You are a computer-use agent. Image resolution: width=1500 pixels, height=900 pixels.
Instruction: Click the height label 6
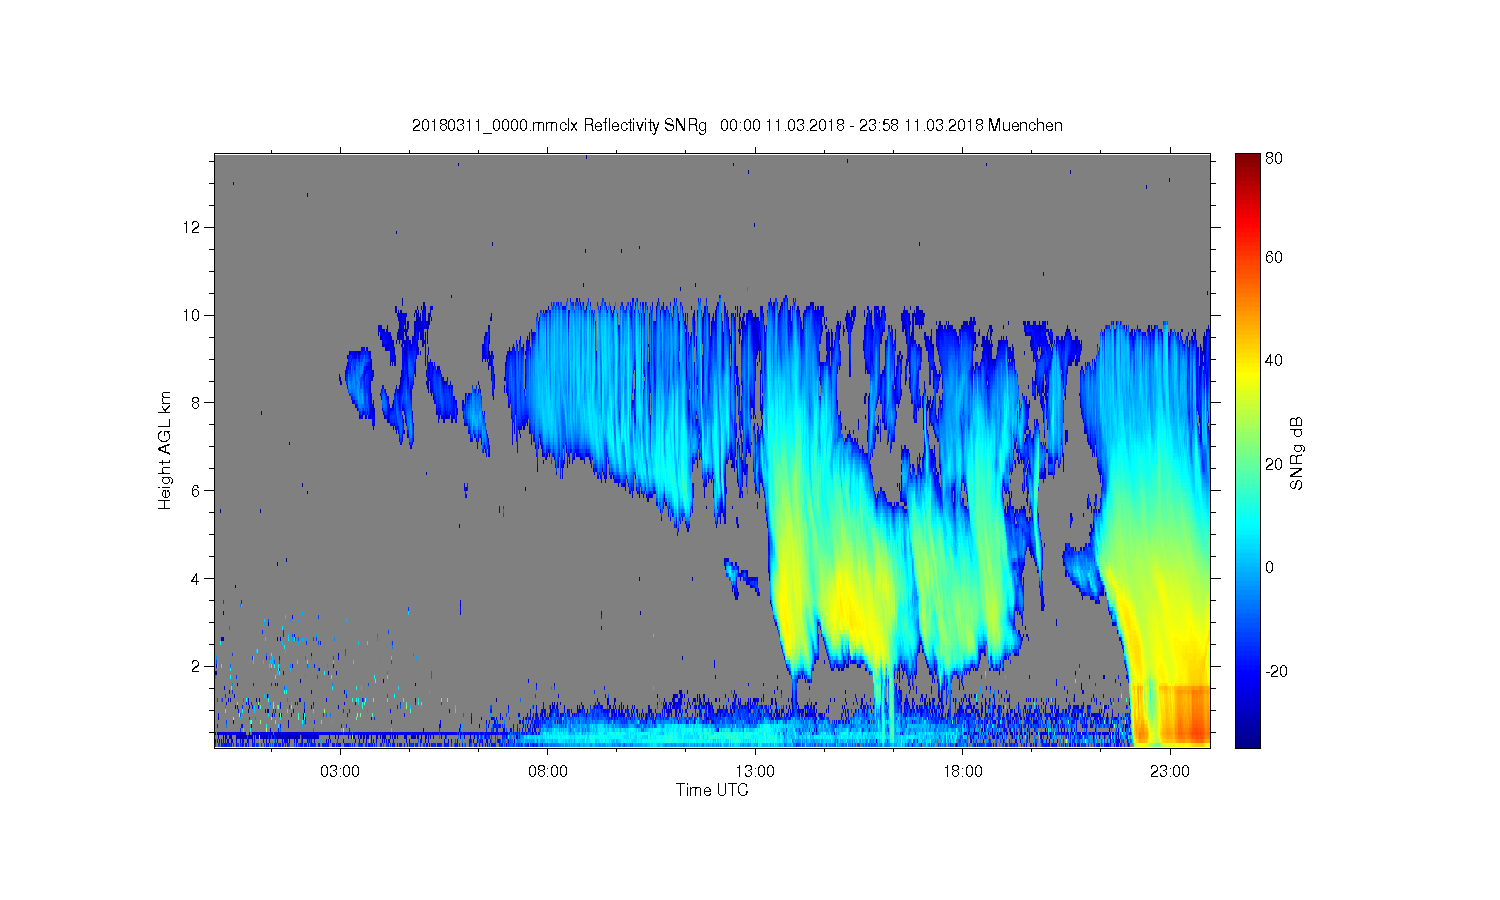click(196, 490)
